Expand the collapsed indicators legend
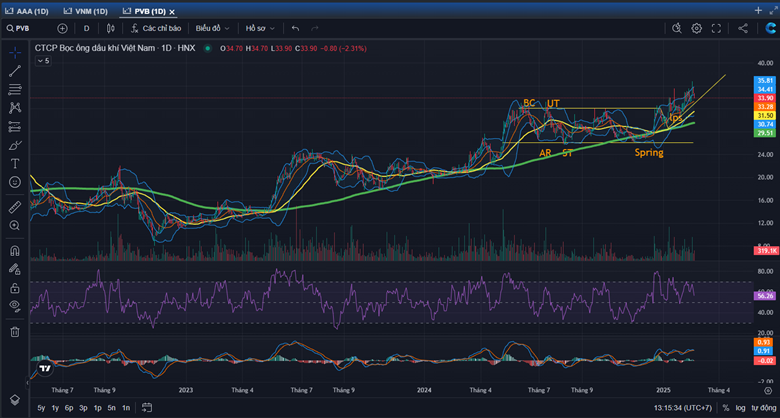780x418 pixels. tap(43, 61)
